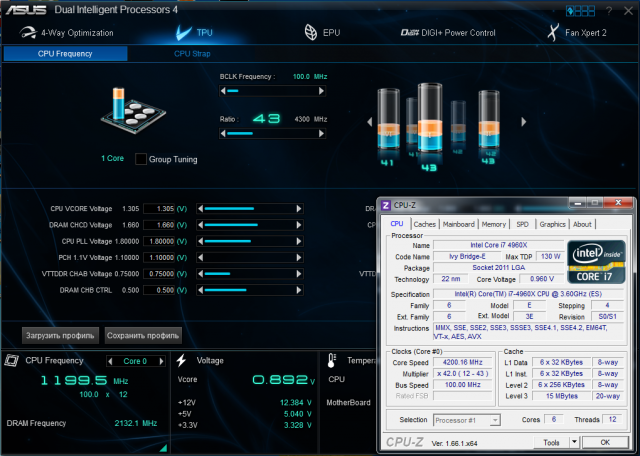The width and height of the screenshot is (640, 456).
Task: Open the Fan Xpert 2 section
Action: 577,32
